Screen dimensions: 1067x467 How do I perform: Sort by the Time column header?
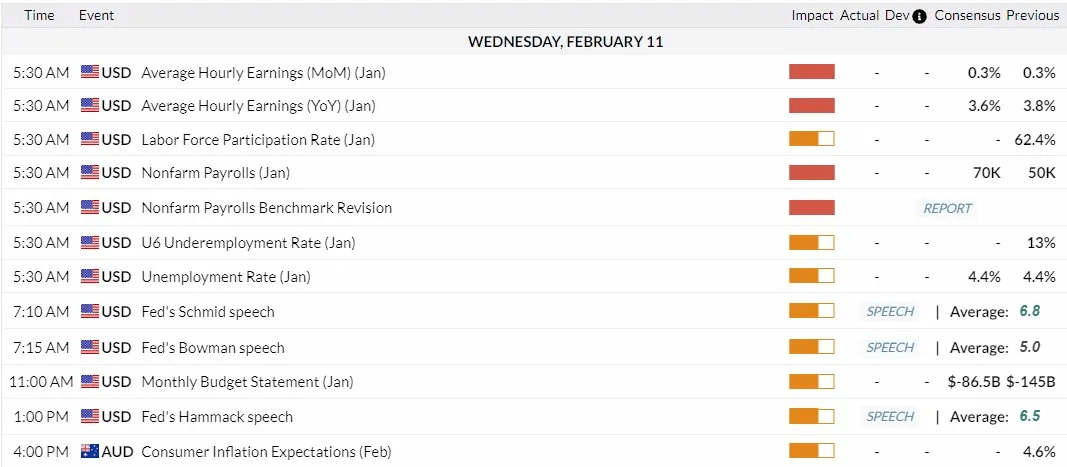[x=39, y=15]
